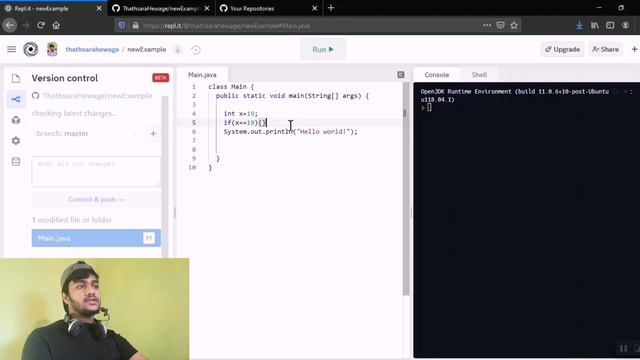Click the browser address bar URL

(x=227, y=26)
